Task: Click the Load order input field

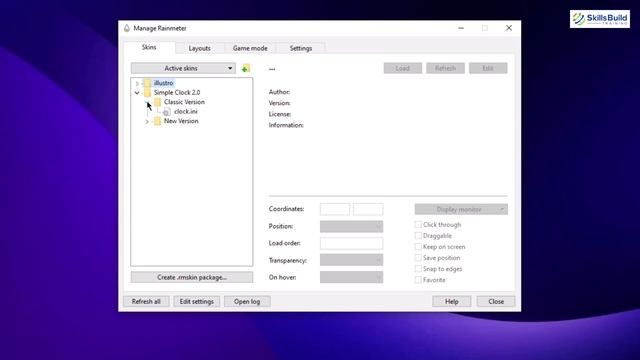Action: (351, 243)
